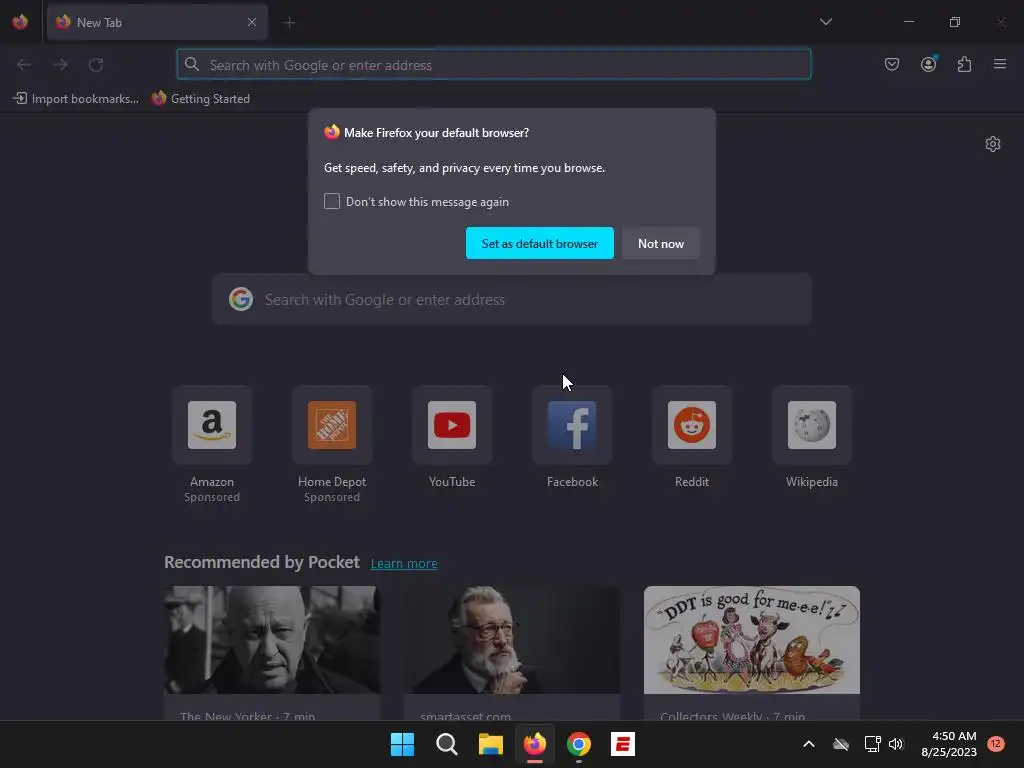Open the Collectors Weekly DDT story thumbnail
The width and height of the screenshot is (1024, 768).
coord(752,639)
